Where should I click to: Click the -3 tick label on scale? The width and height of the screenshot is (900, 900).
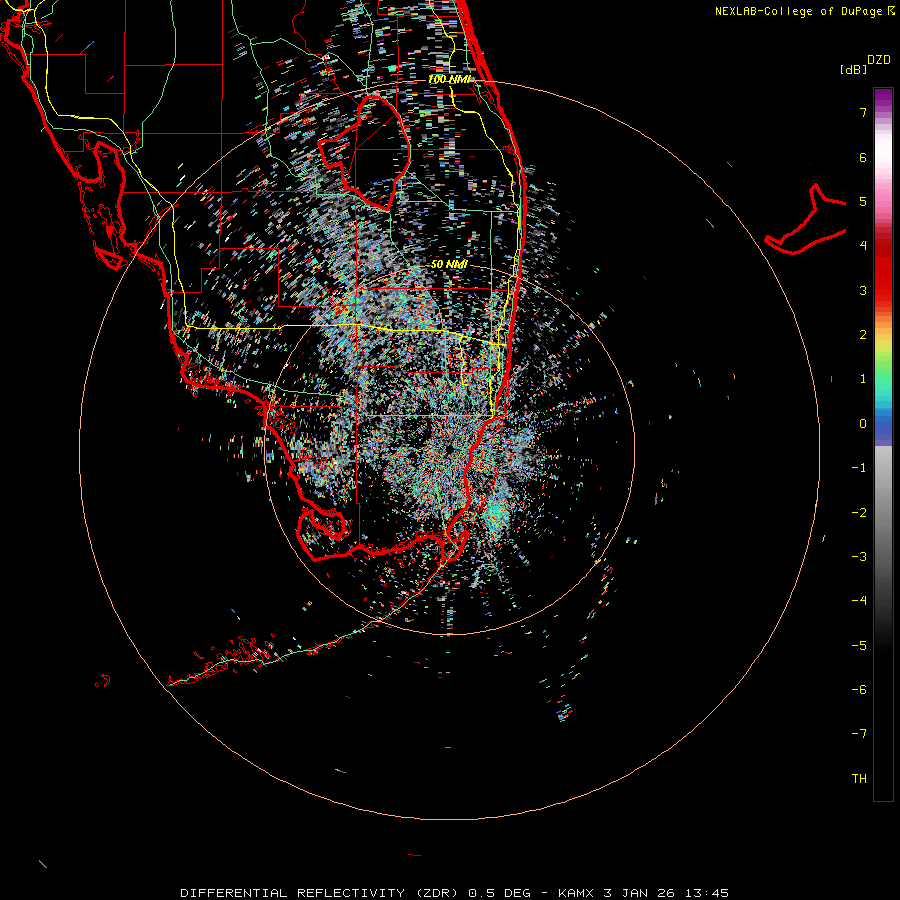tap(859, 557)
